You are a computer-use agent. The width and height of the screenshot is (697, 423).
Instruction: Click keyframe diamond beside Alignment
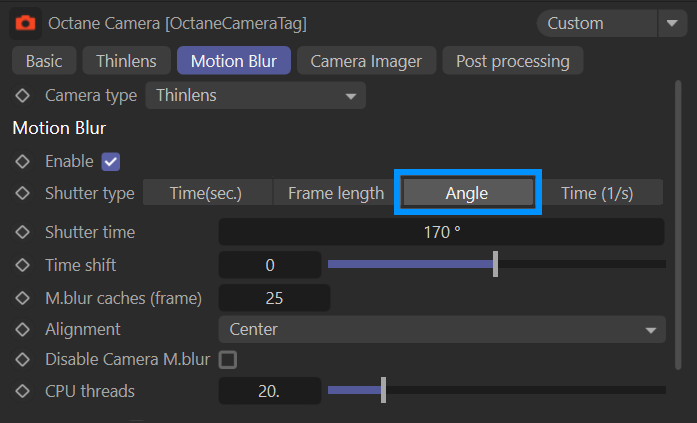point(23,329)
